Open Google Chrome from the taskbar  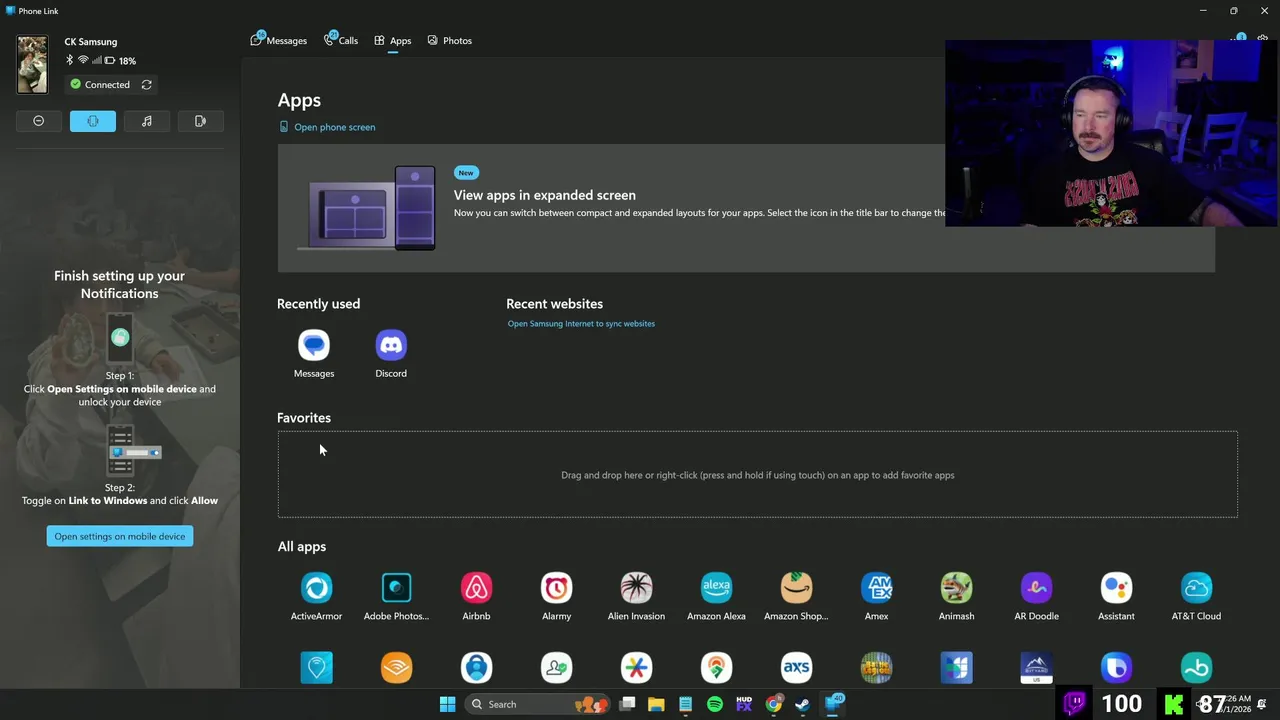pos(773,704)
